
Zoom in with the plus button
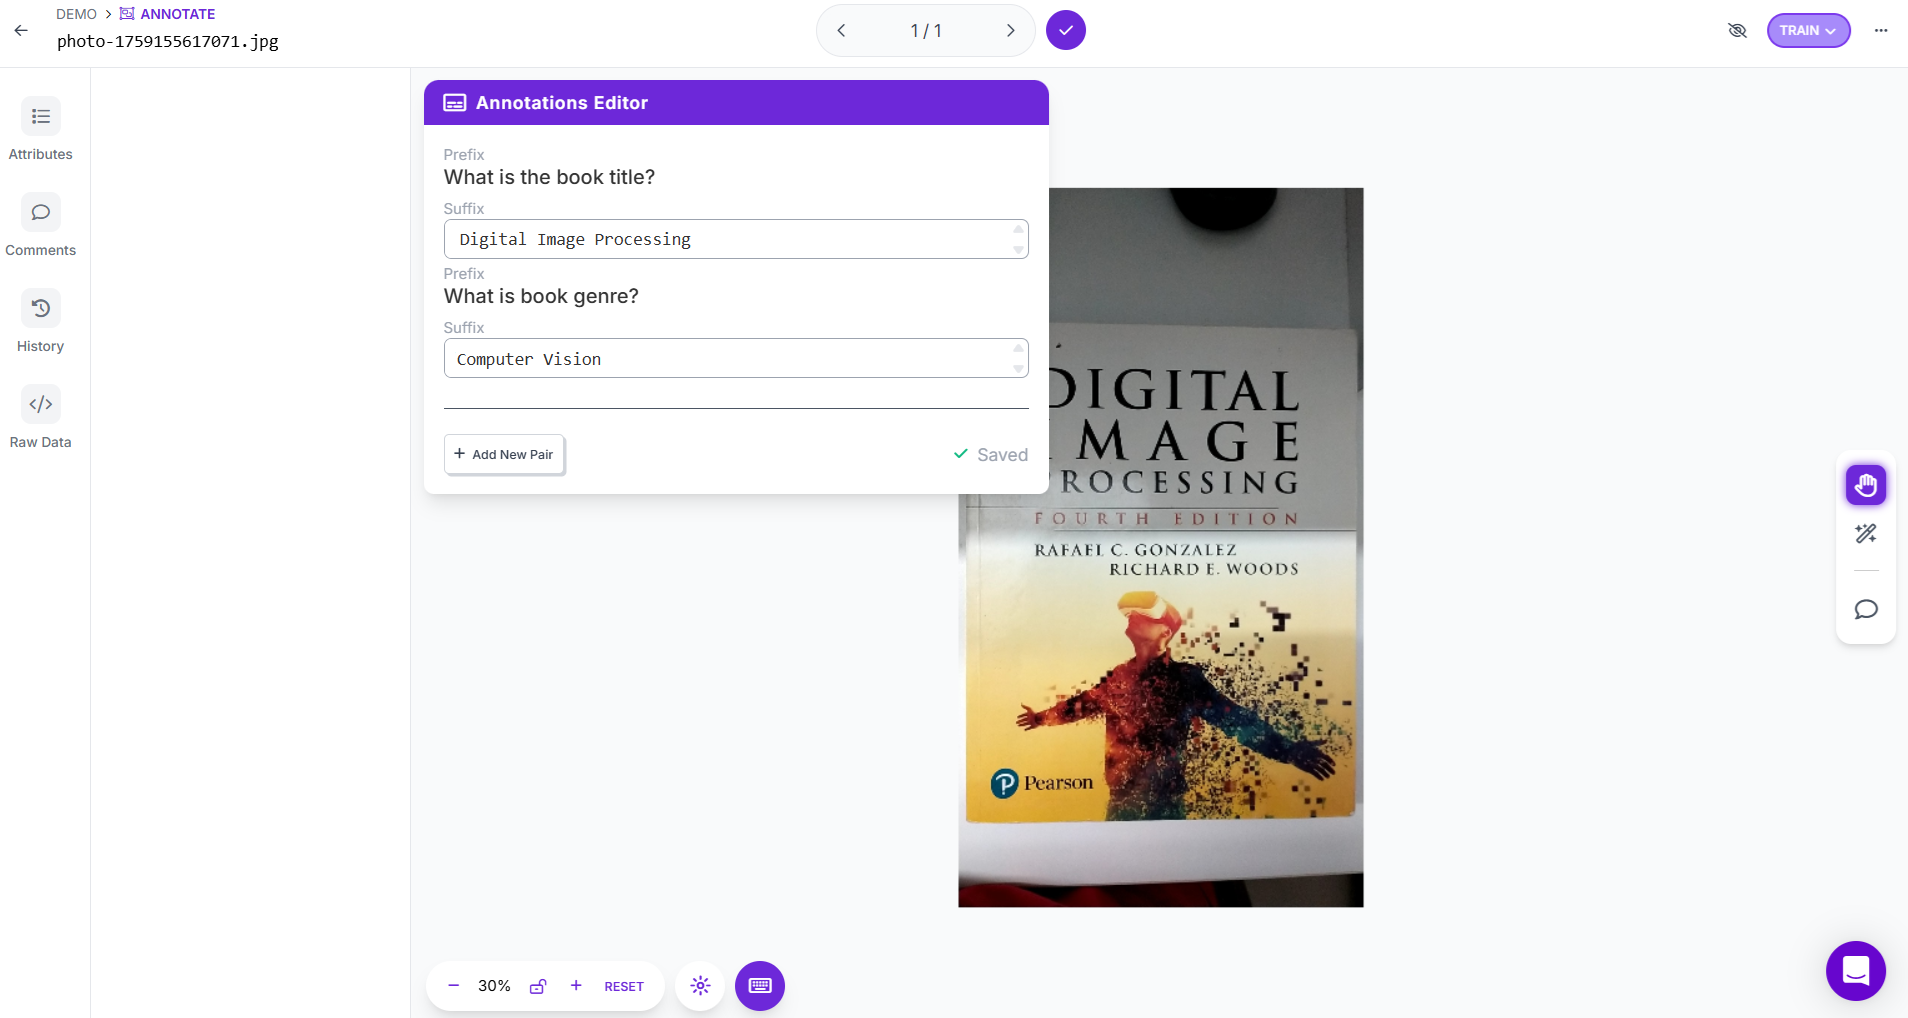click(576, 986)
